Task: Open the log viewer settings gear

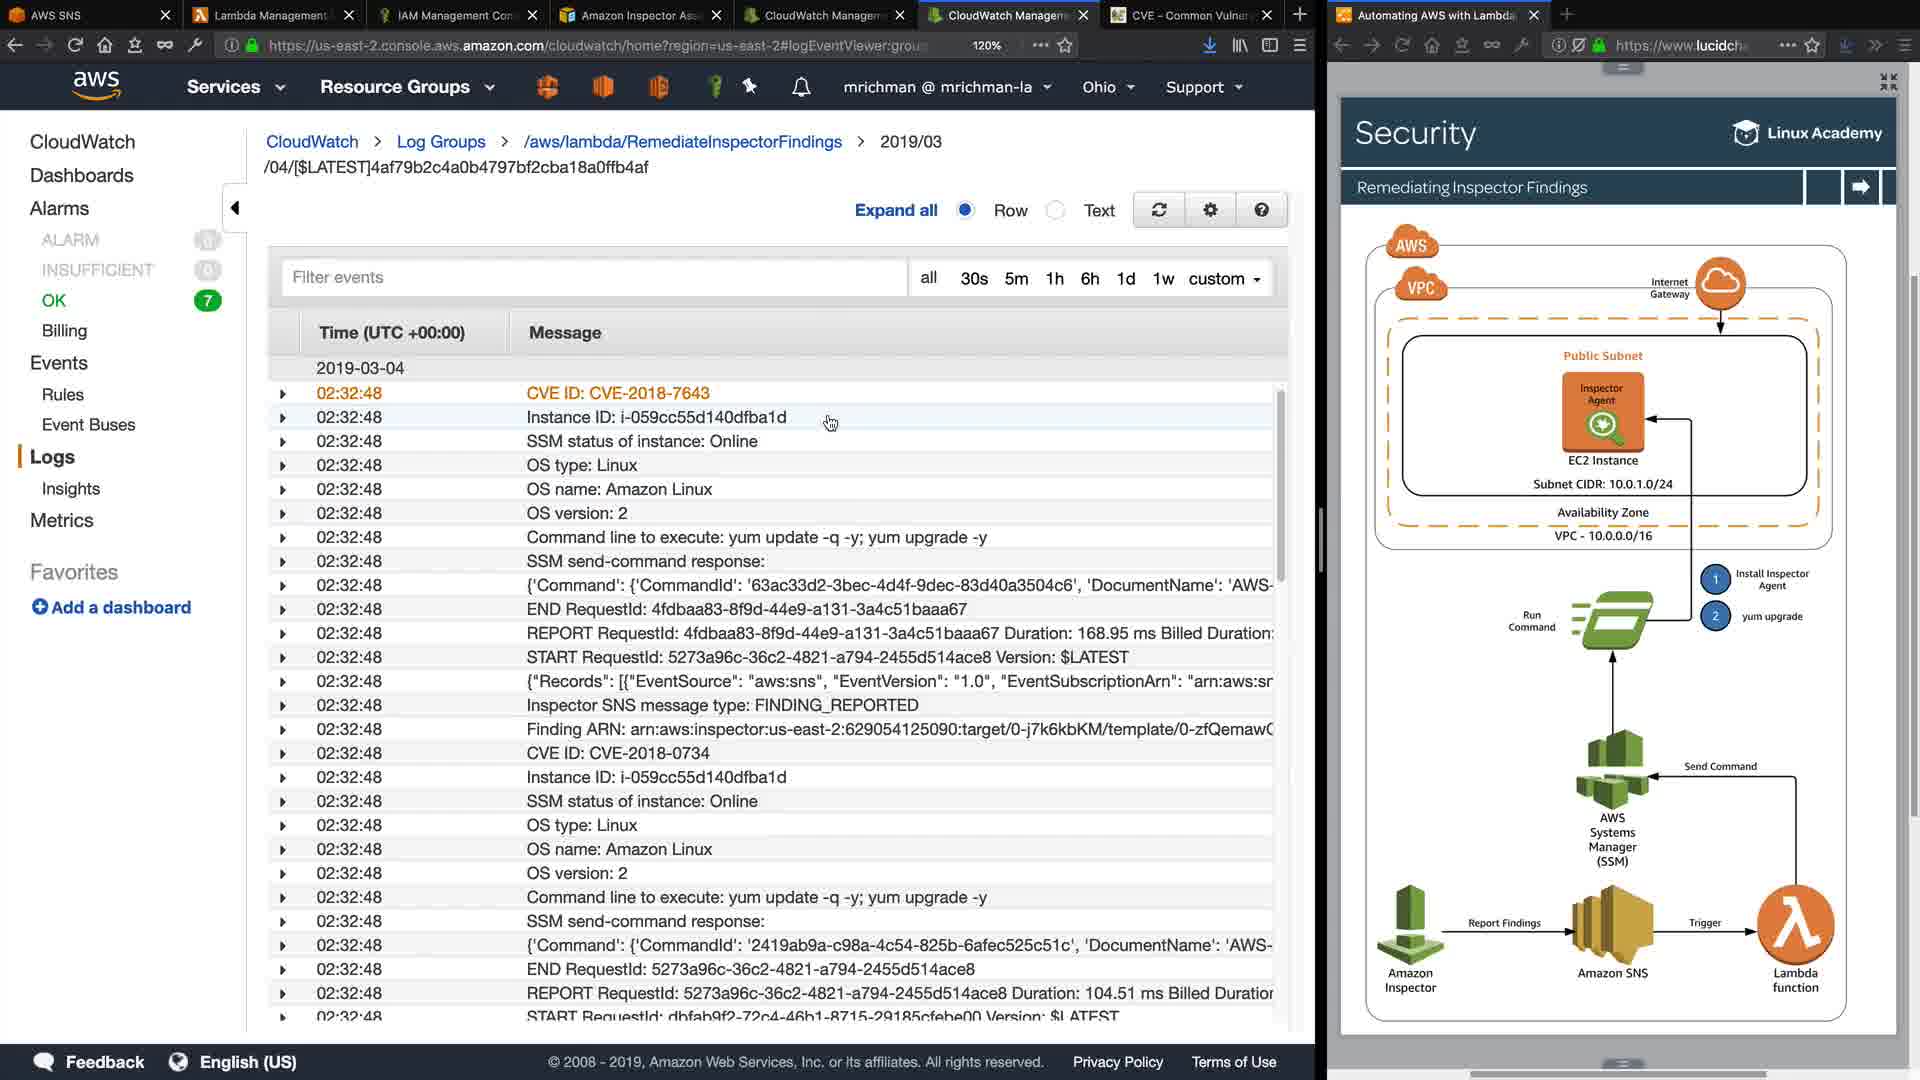Action: 1210,210
